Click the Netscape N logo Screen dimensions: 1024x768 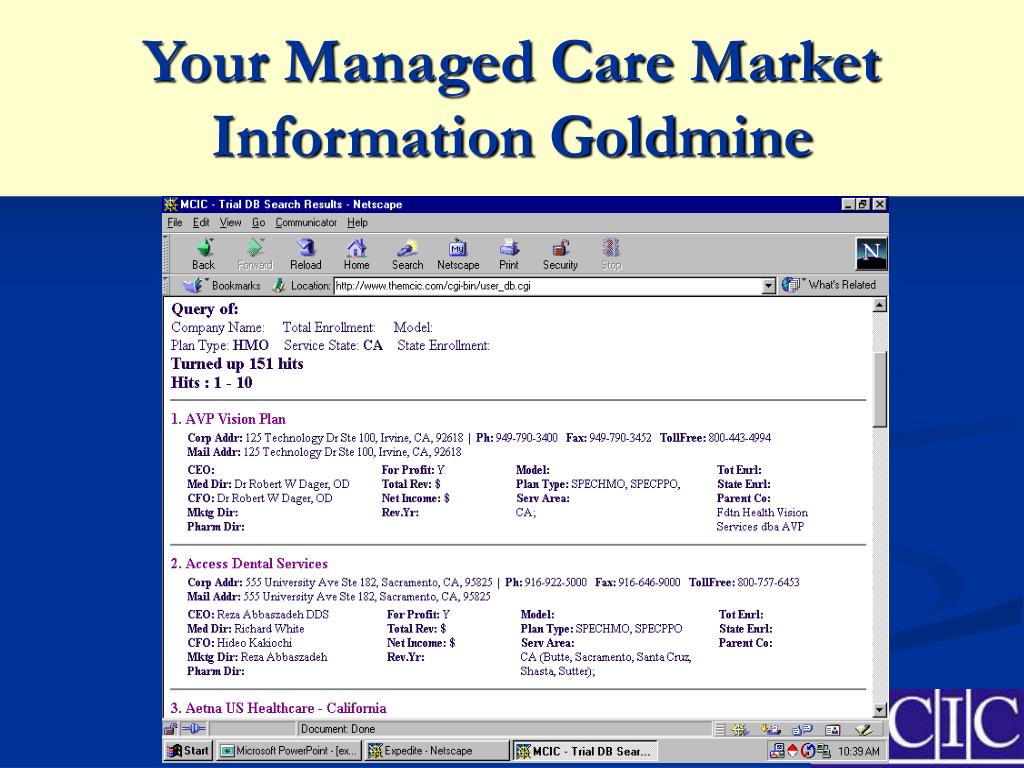coord(871,253)
